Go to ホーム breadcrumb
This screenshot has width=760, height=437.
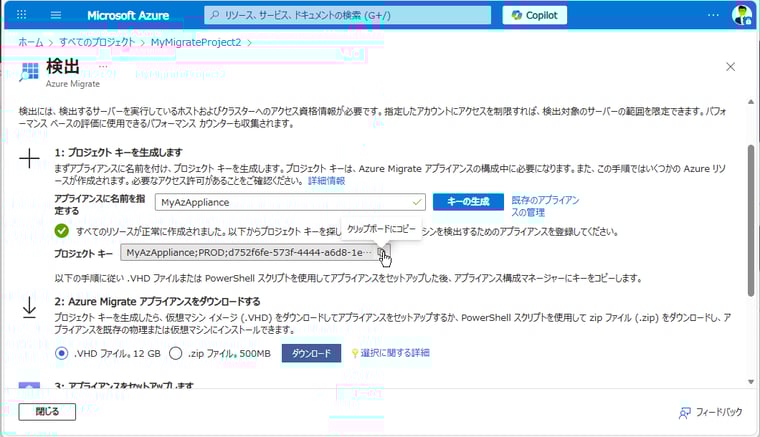[31, 42]
